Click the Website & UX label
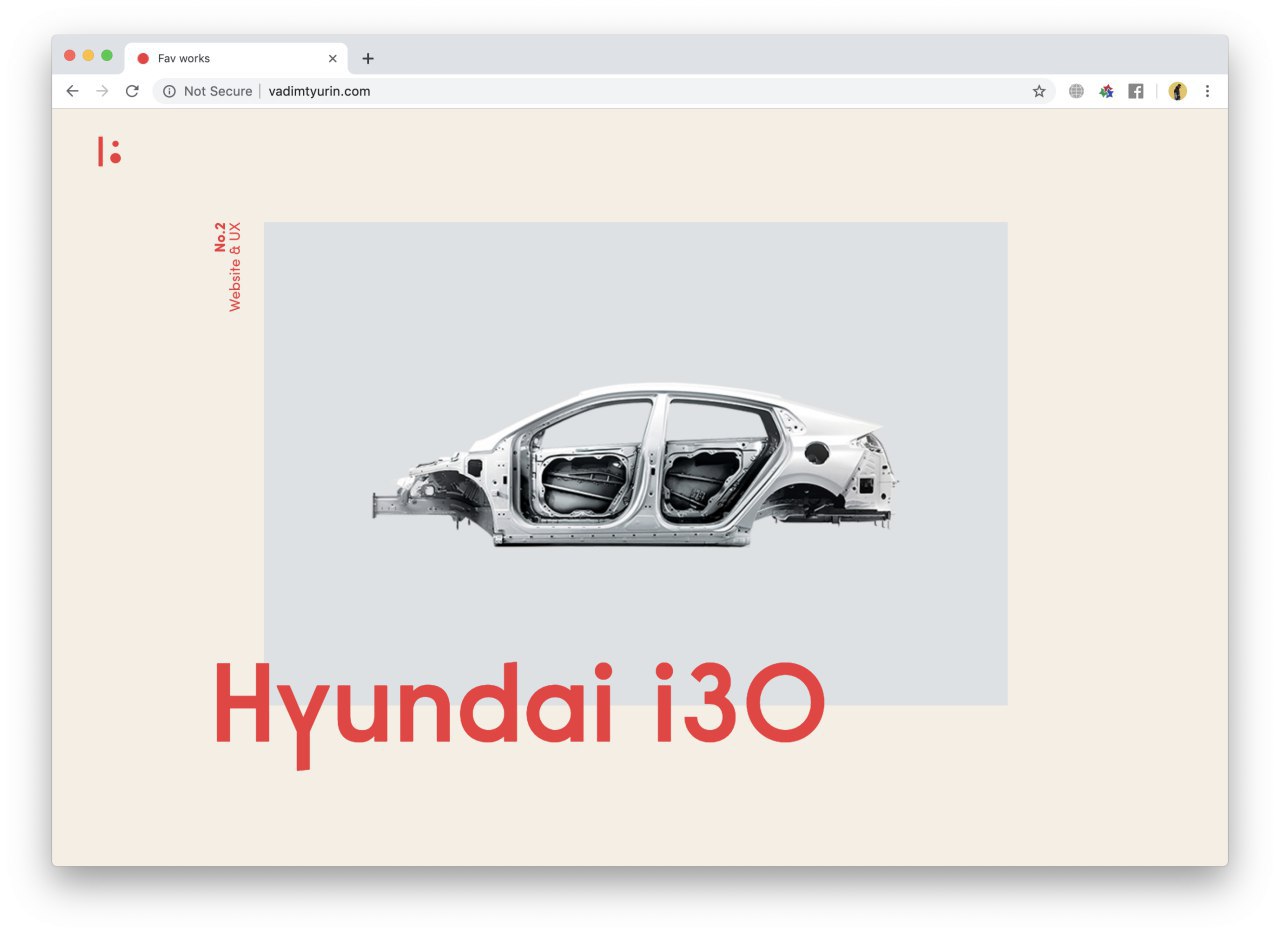Screen dimensions: 1280x935 (235, 266)
